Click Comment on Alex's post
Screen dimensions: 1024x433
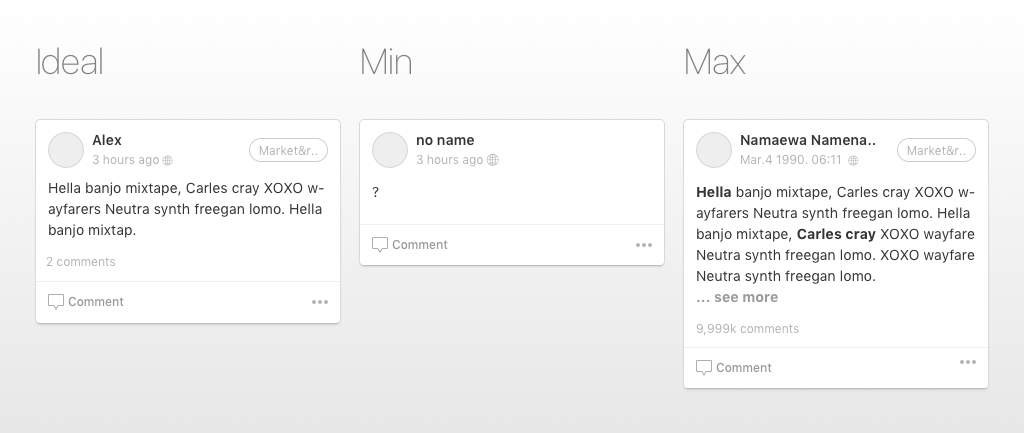86,302
